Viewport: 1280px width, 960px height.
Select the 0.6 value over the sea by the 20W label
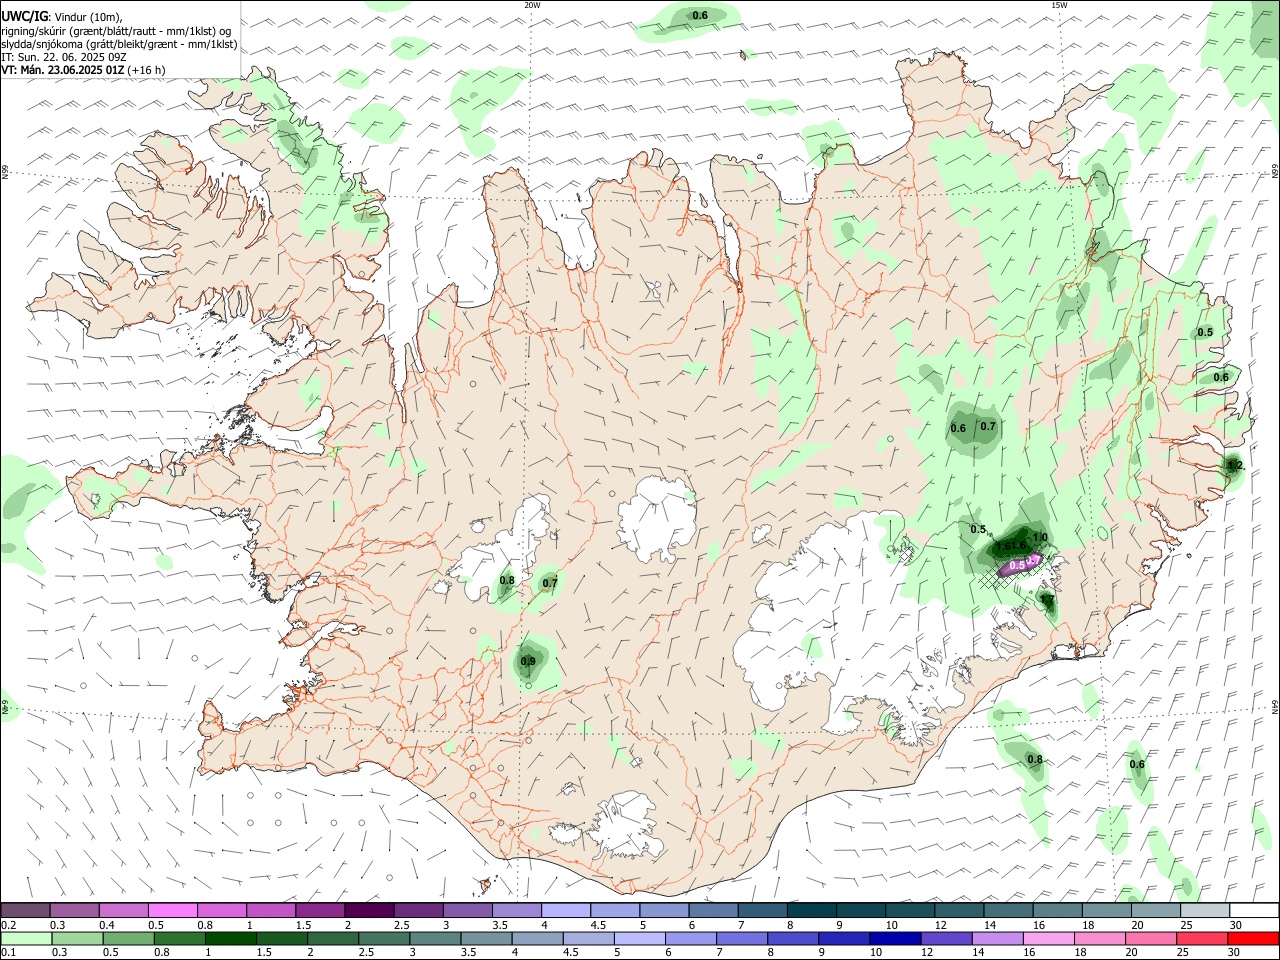click(700, 15)
